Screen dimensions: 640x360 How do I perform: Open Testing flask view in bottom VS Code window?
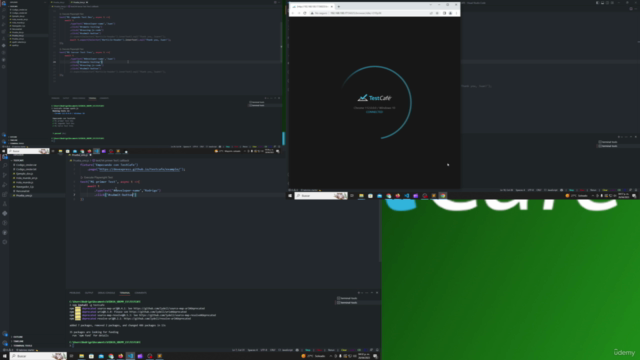click(x=5, y=204)
